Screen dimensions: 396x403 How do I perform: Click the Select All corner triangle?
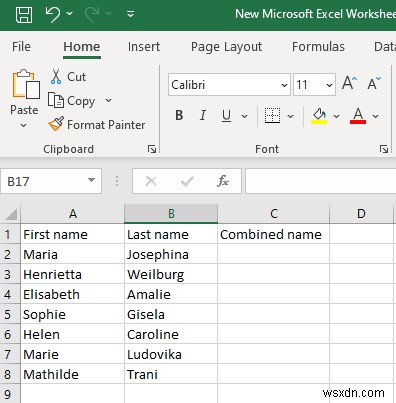11,214
